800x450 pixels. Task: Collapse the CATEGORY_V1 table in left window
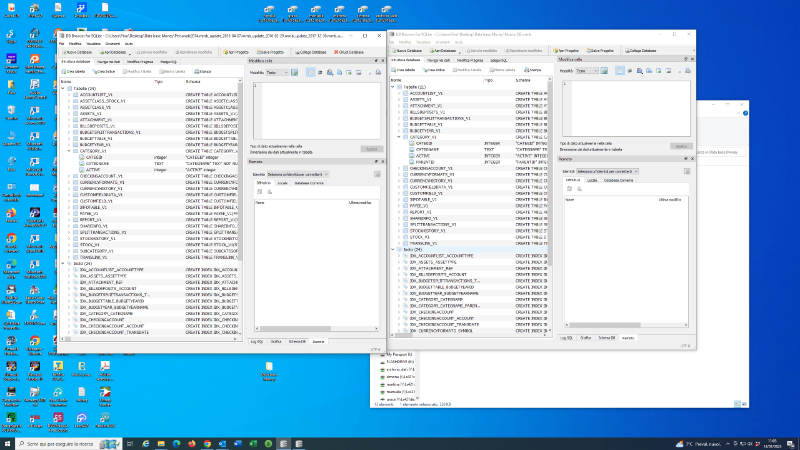tap(69, 151)
